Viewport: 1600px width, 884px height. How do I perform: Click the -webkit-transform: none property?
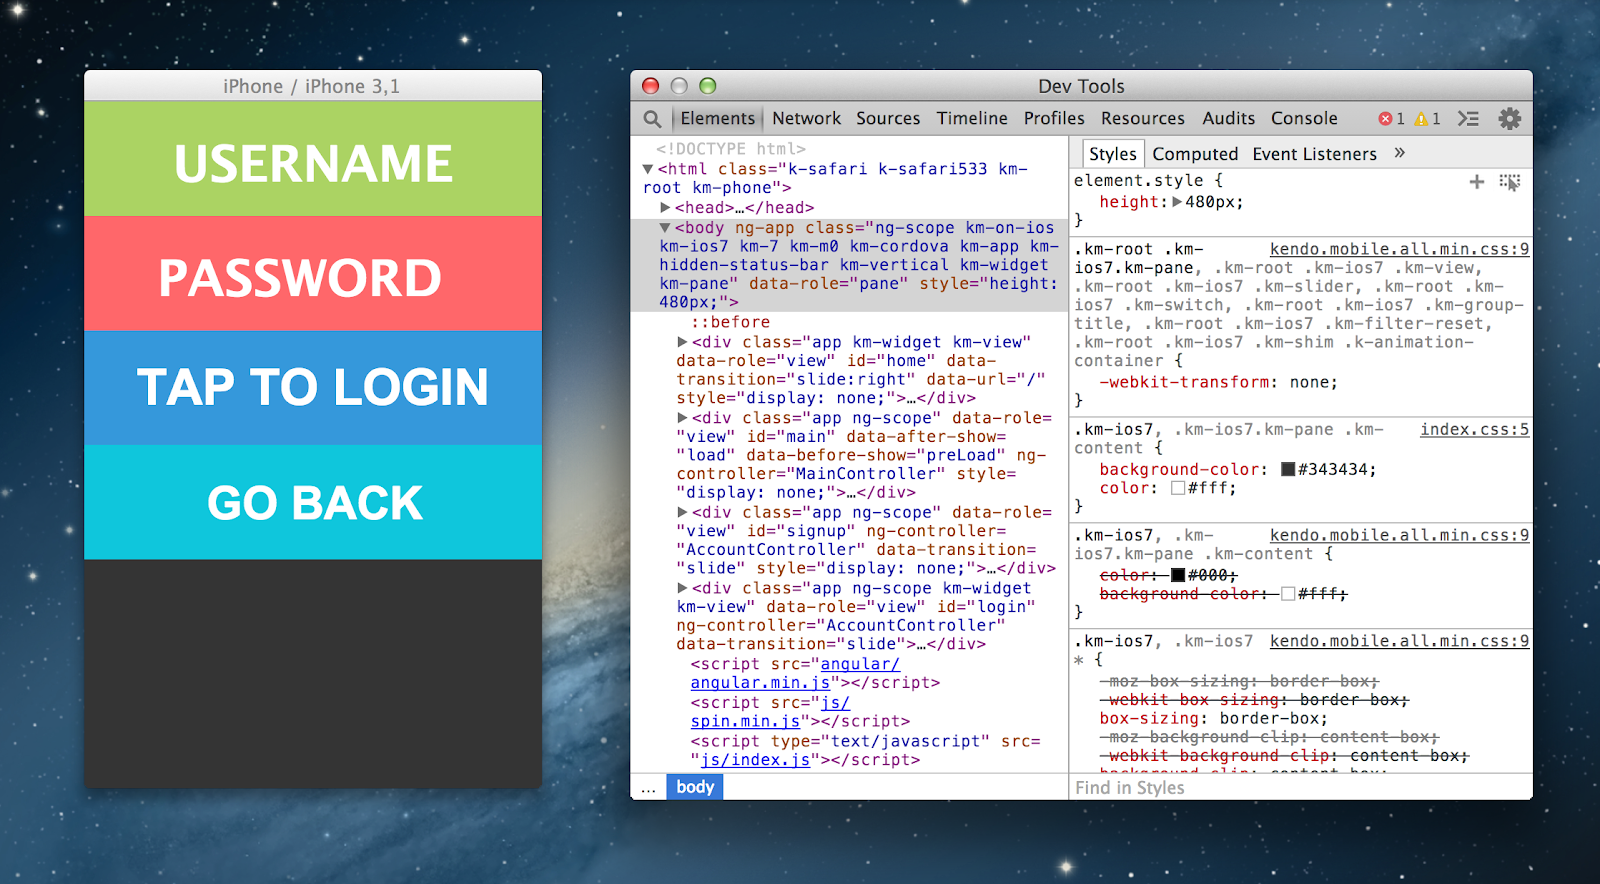click(1218, 382)
